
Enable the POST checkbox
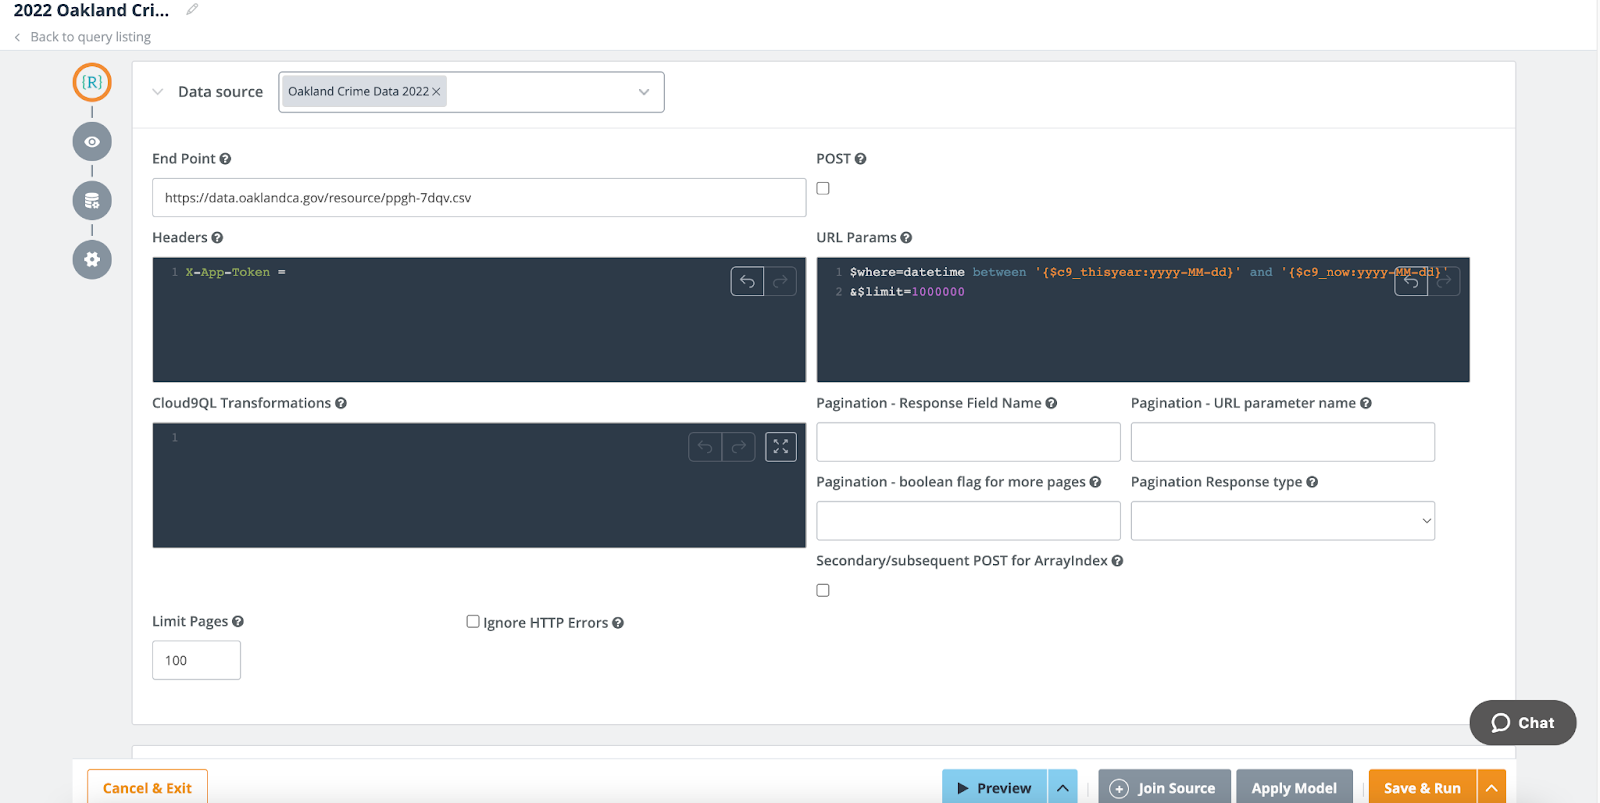pos(823,188)
